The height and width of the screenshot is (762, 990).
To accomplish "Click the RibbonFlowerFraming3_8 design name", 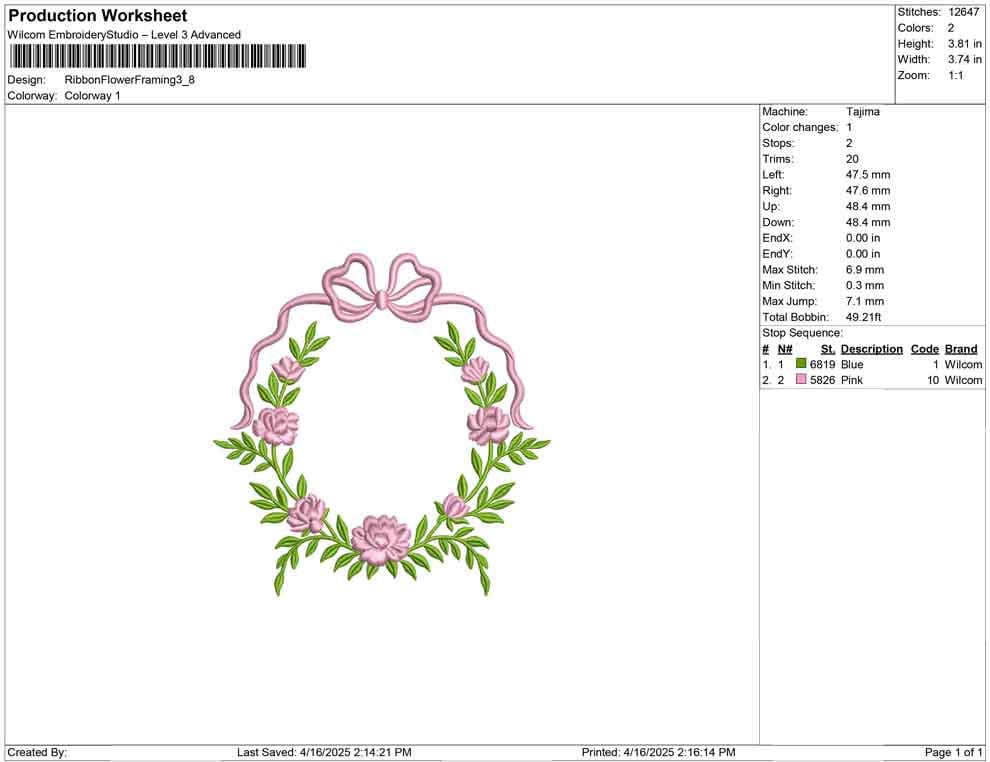I will pyautogui.click(x=130, y=79).
